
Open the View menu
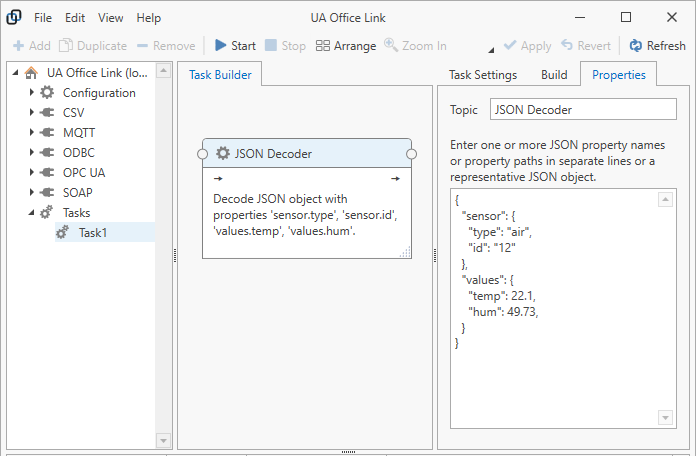pos(111,18)
